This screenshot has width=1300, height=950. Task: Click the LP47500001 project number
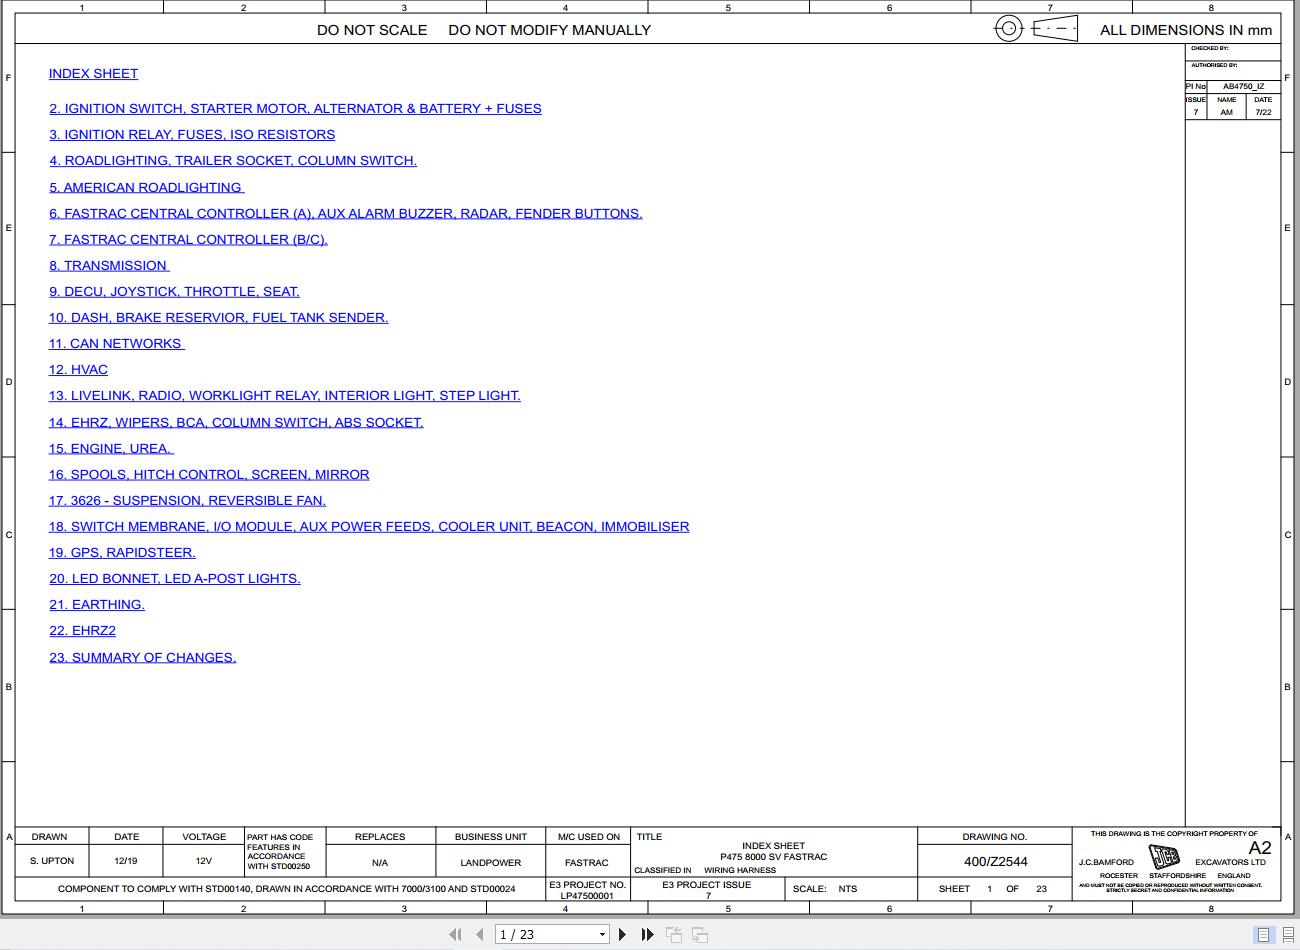587,896
